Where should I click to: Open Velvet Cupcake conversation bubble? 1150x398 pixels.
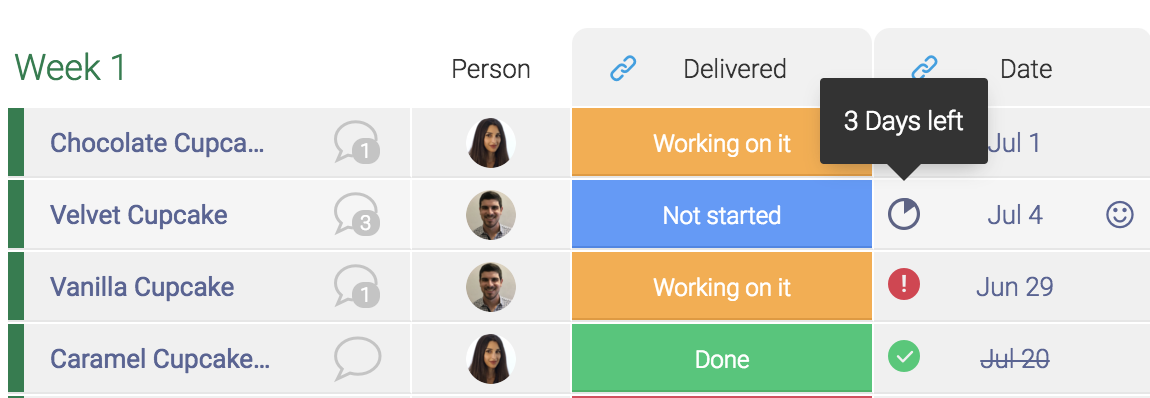point(356,214)
